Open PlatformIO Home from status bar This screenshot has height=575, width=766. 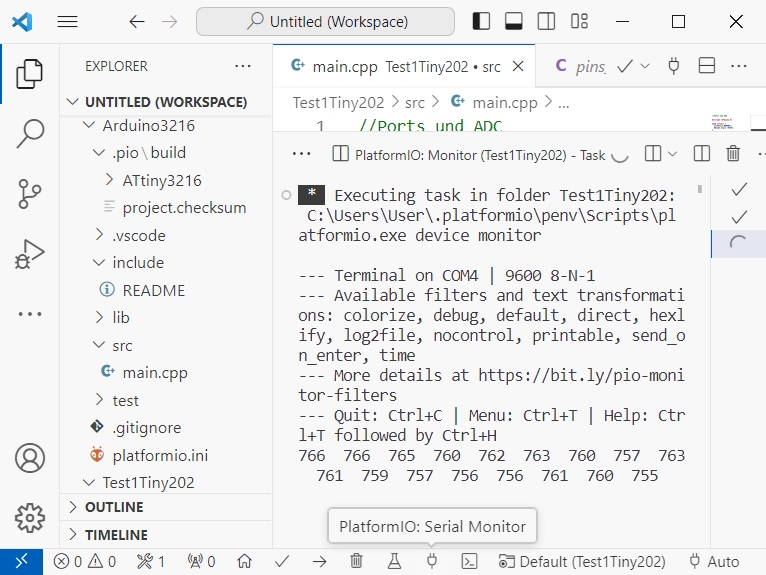tap(244, 561)
